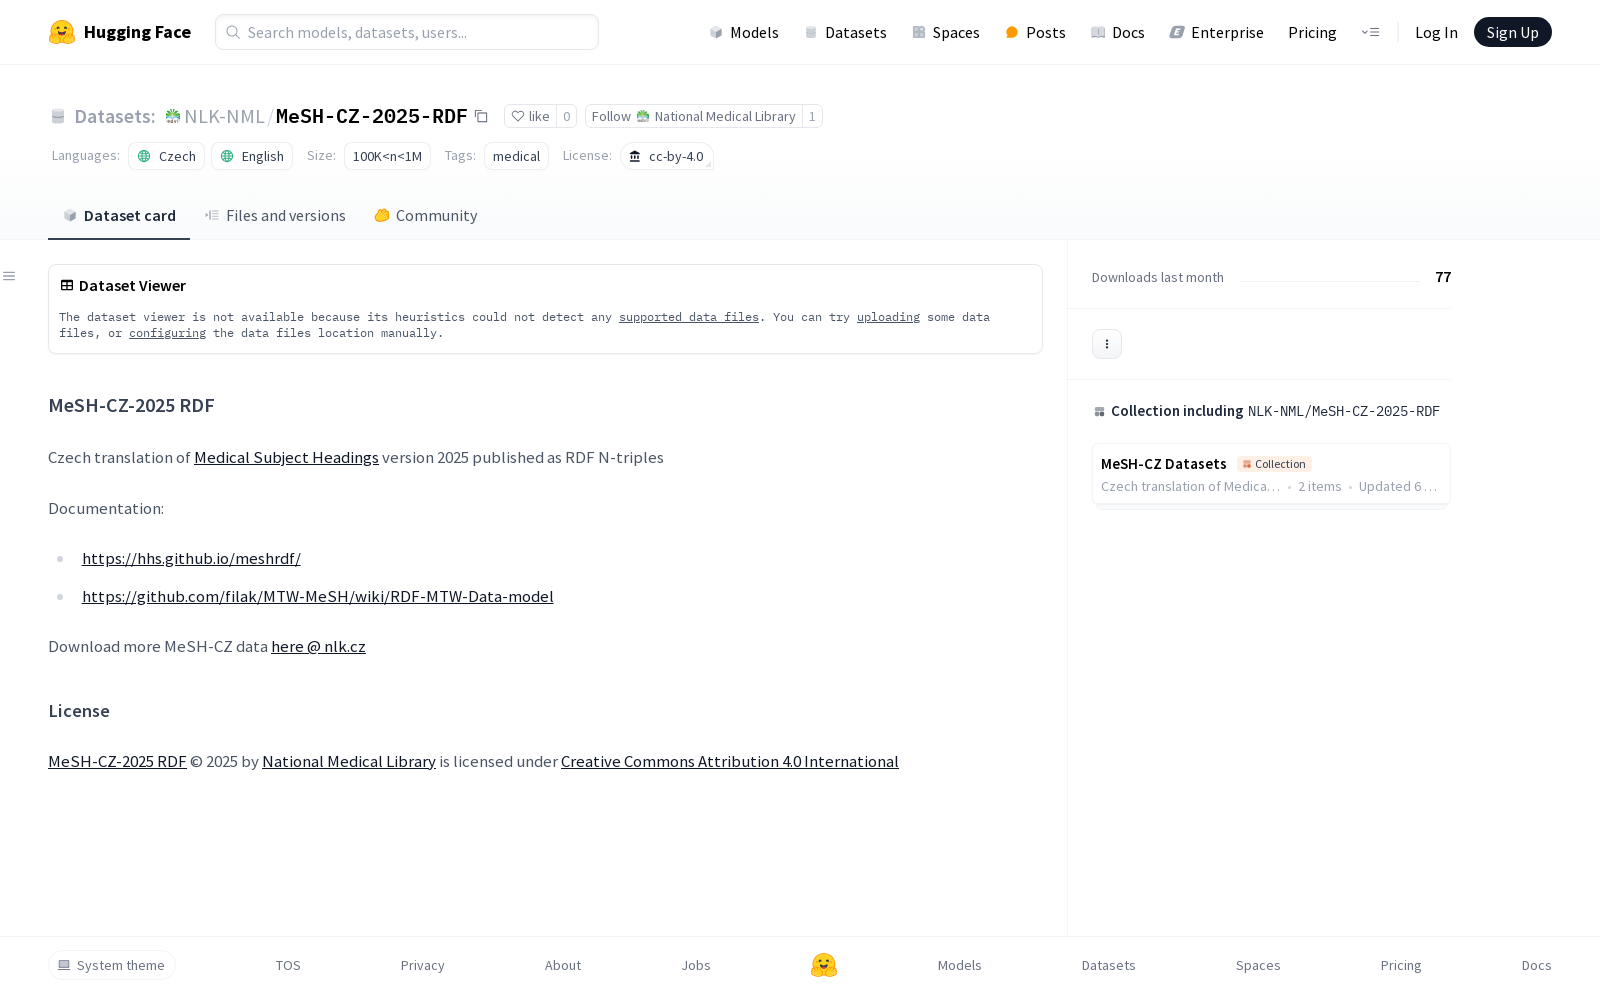Click the Dataset Viewer heading
Image resolution: width=1600 pixels, height=1000 pixels.
pos(132,285)
